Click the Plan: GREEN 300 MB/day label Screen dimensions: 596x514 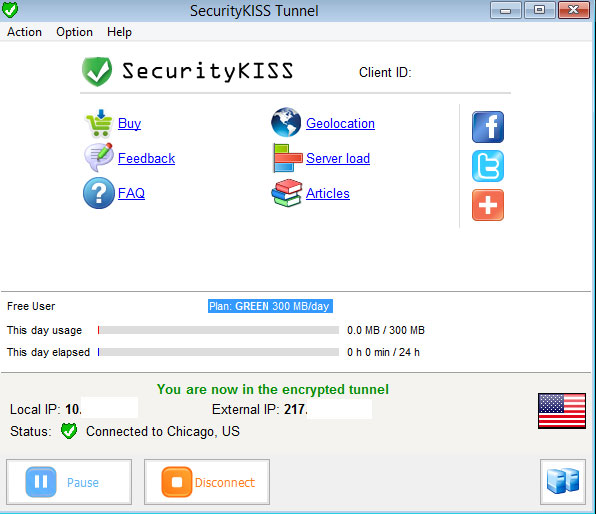click(x=270, y=306)
